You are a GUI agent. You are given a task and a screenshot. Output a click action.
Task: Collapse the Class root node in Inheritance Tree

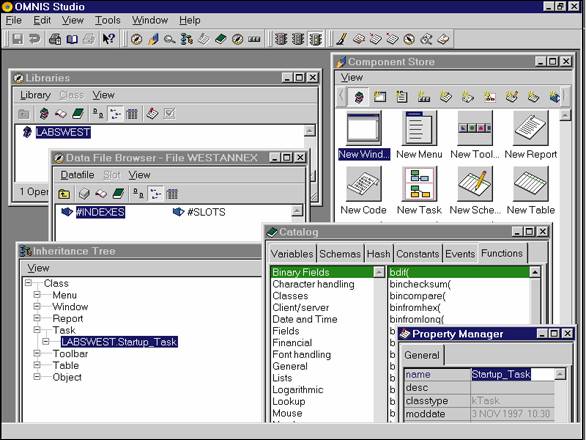coord(28,283)
